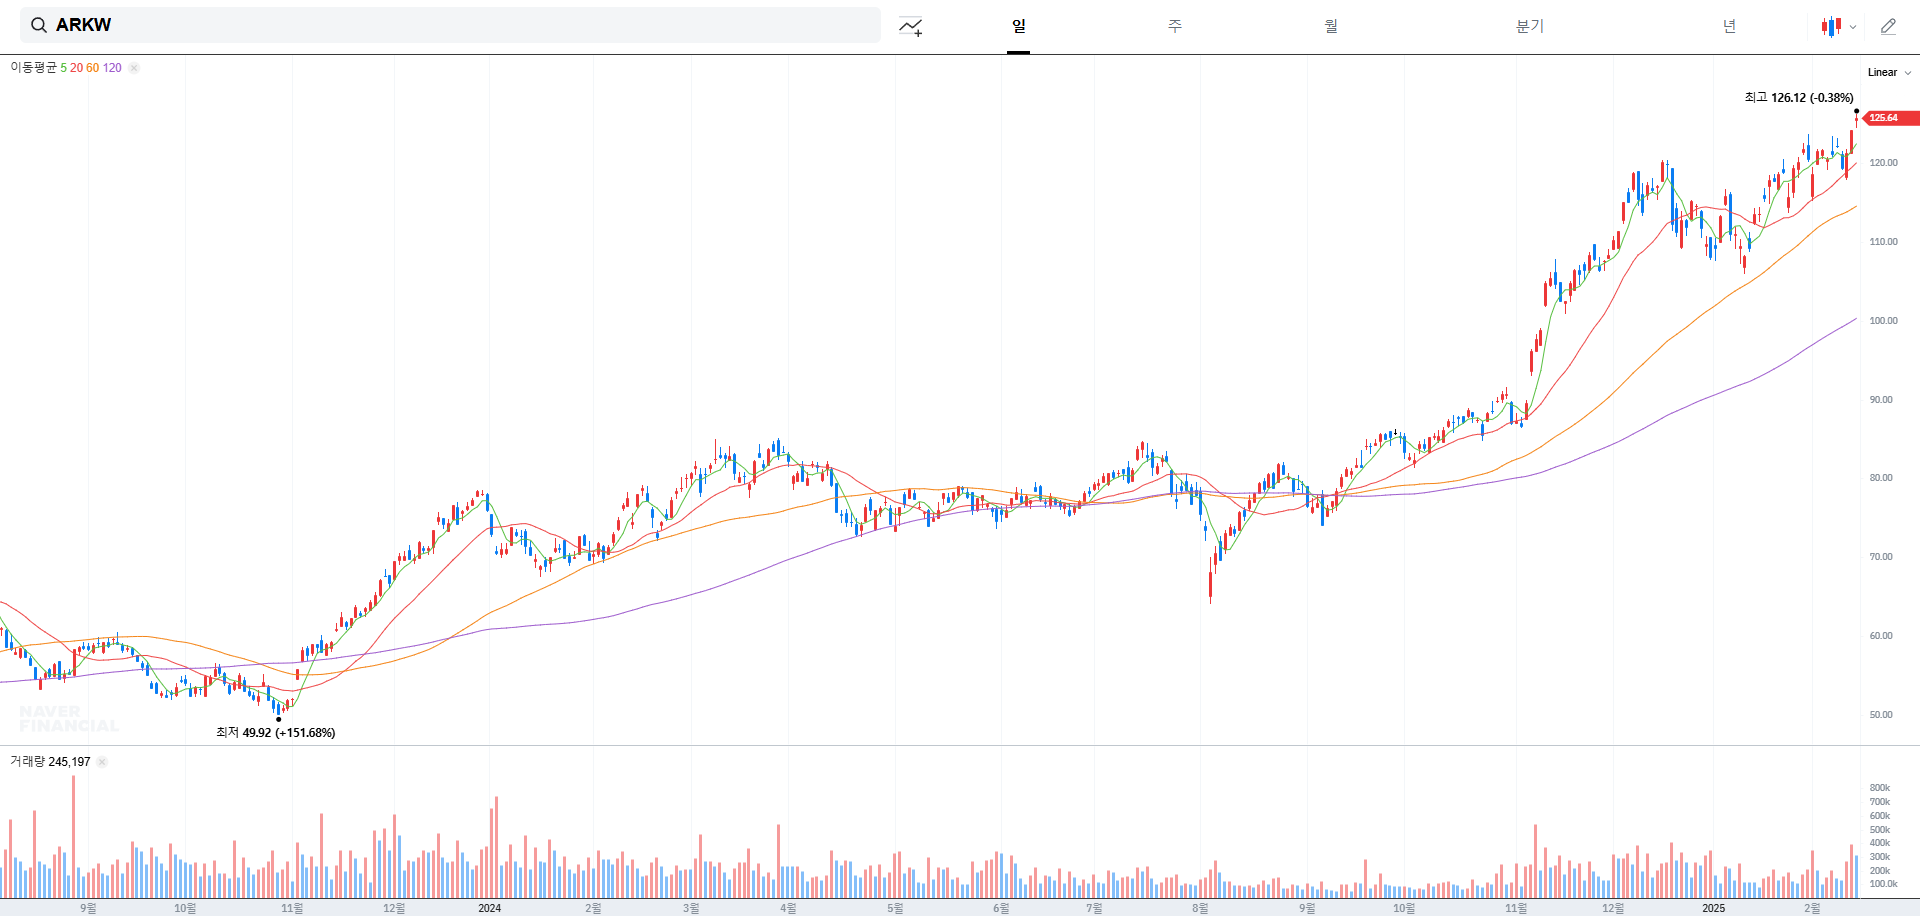Click the 2024 label on time axis
The width and height of the screenshot is (1920, 916).
[x=490, y=908]
